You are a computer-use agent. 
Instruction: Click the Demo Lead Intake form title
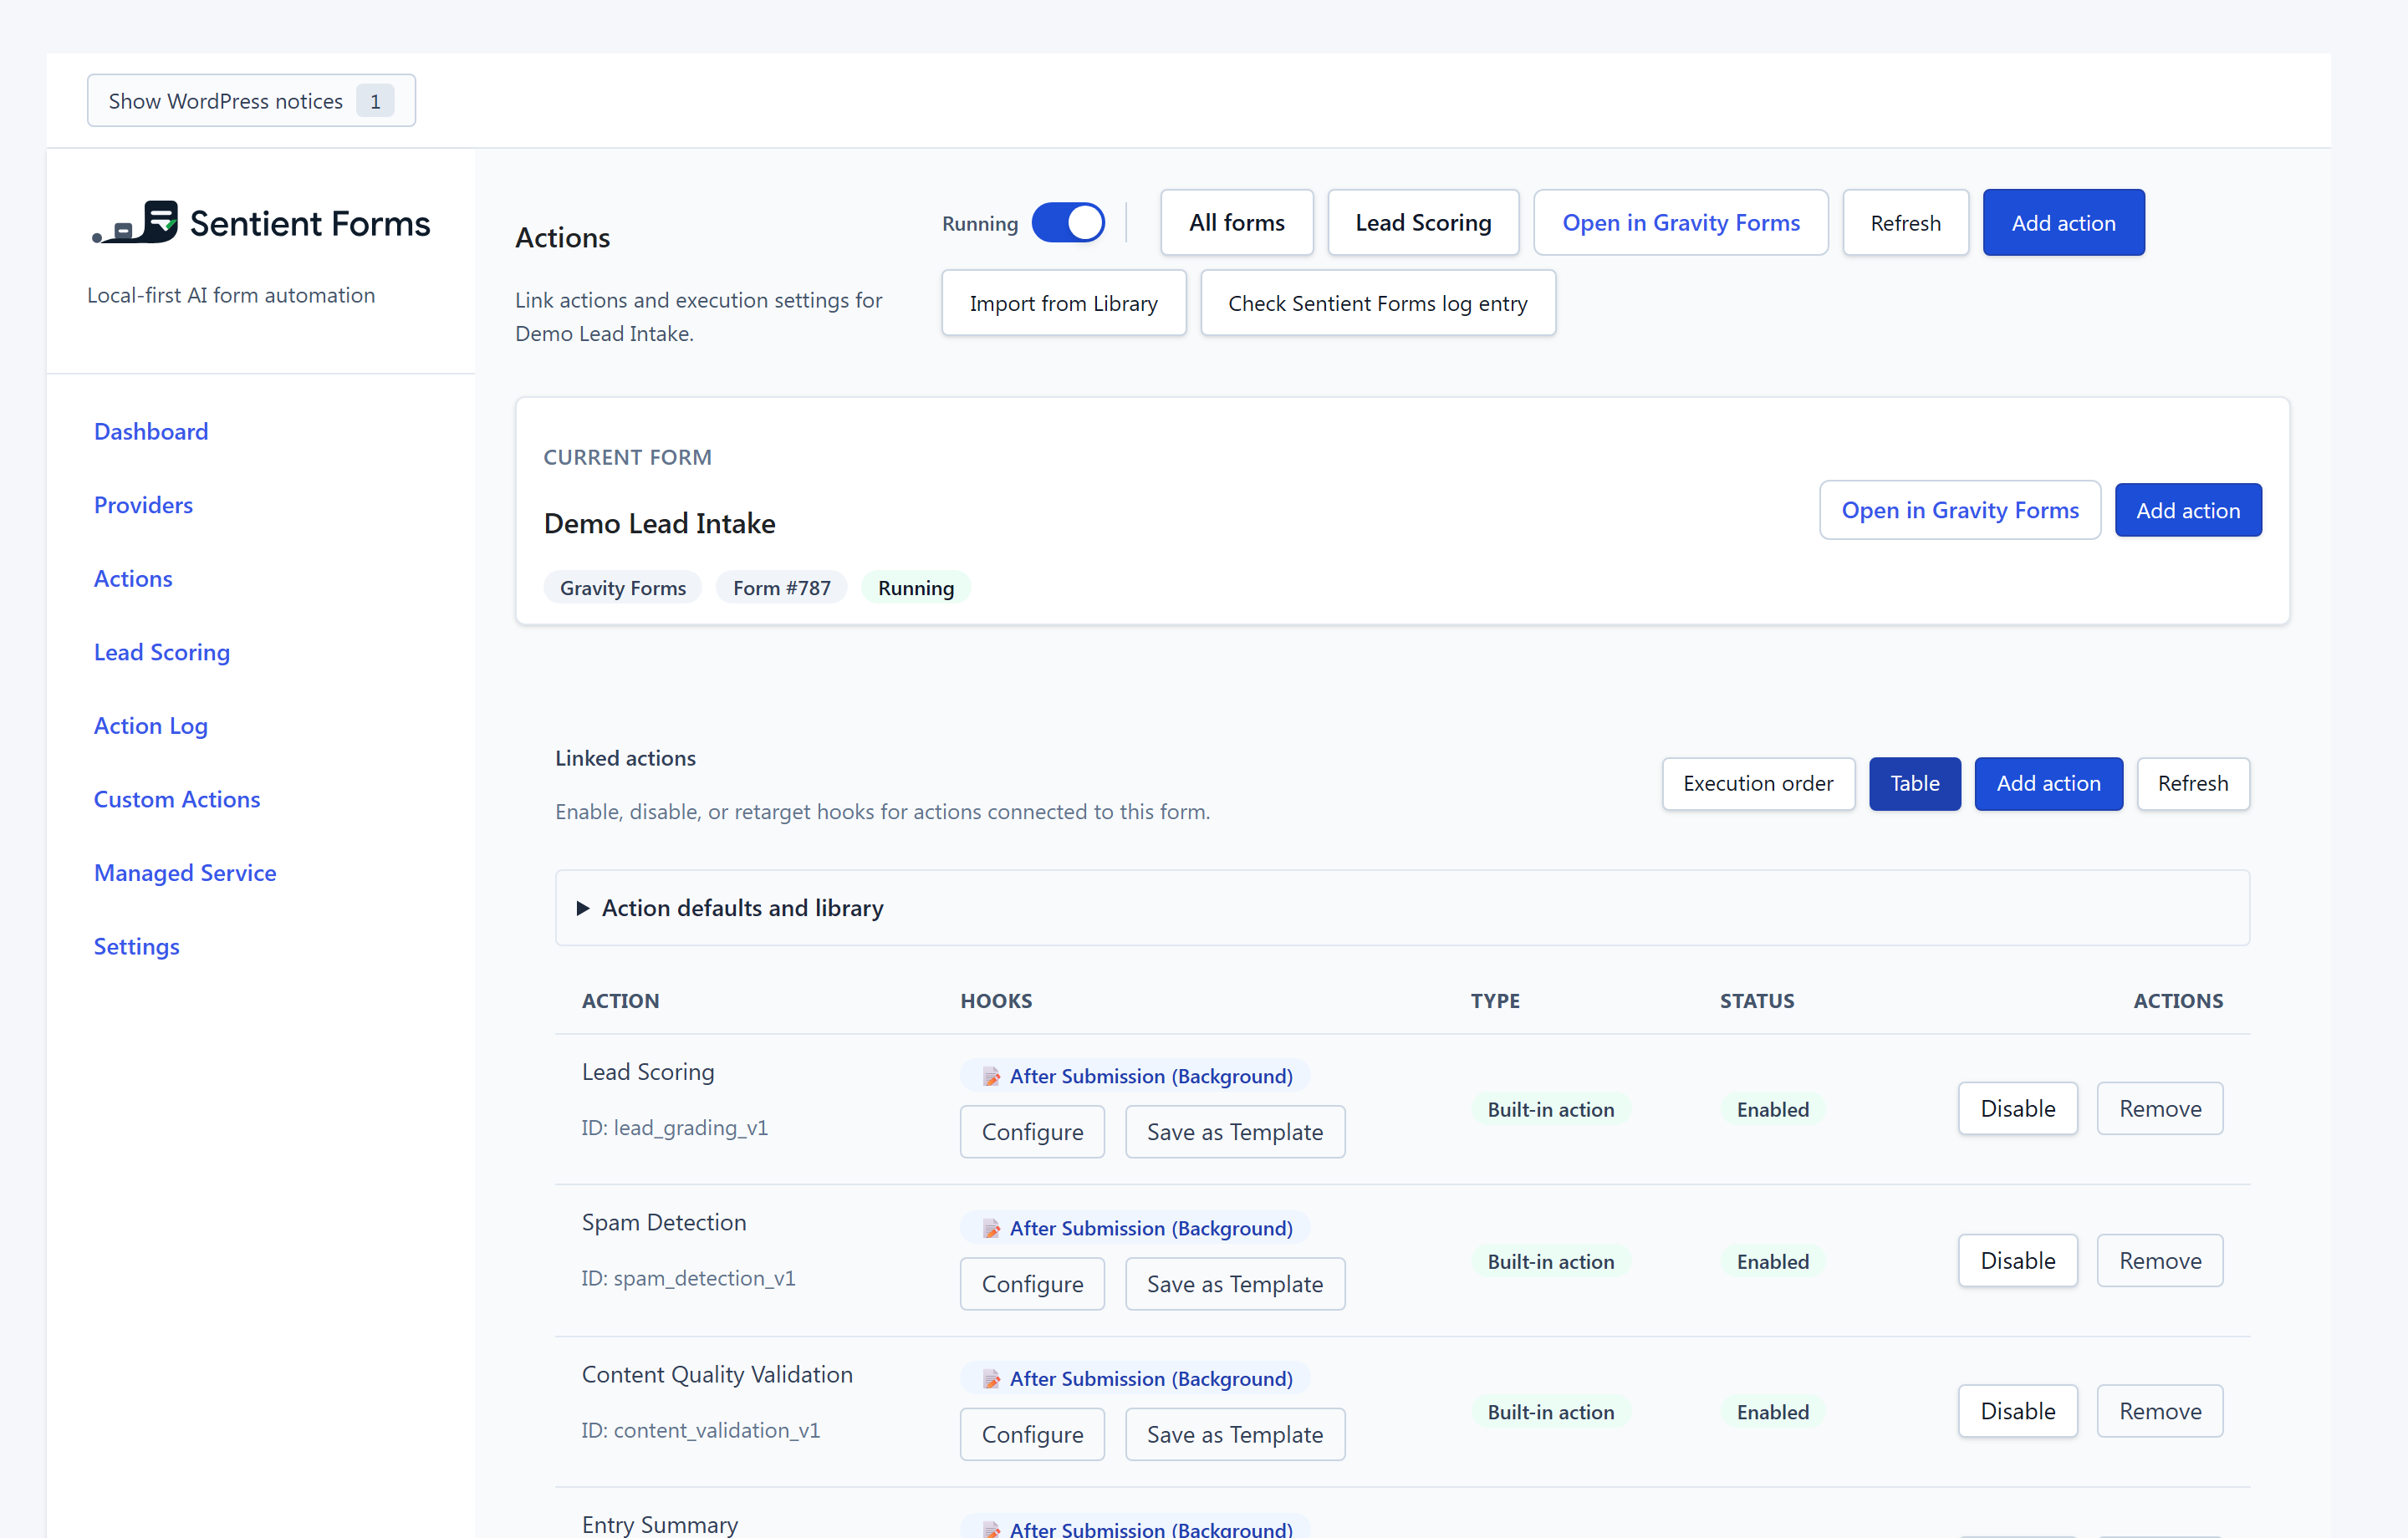[659, 523]
